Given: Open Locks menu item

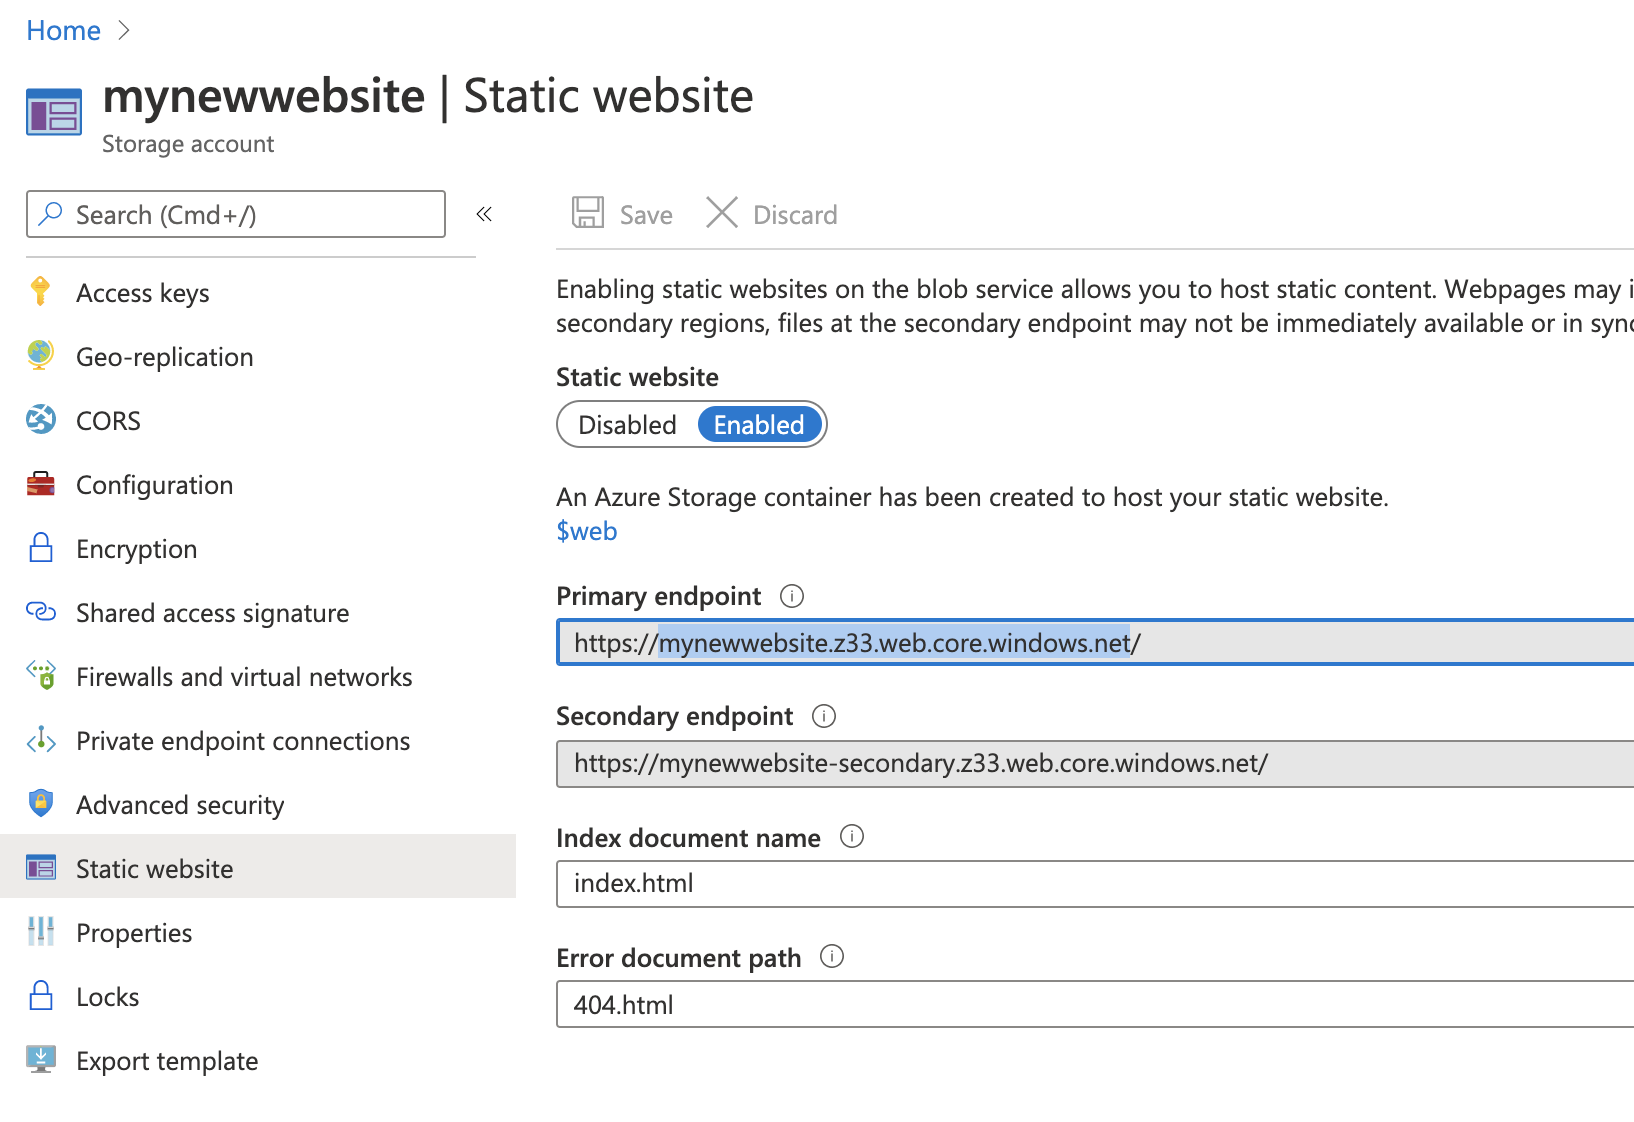Looking at the screenshot, I should (258, 997).
